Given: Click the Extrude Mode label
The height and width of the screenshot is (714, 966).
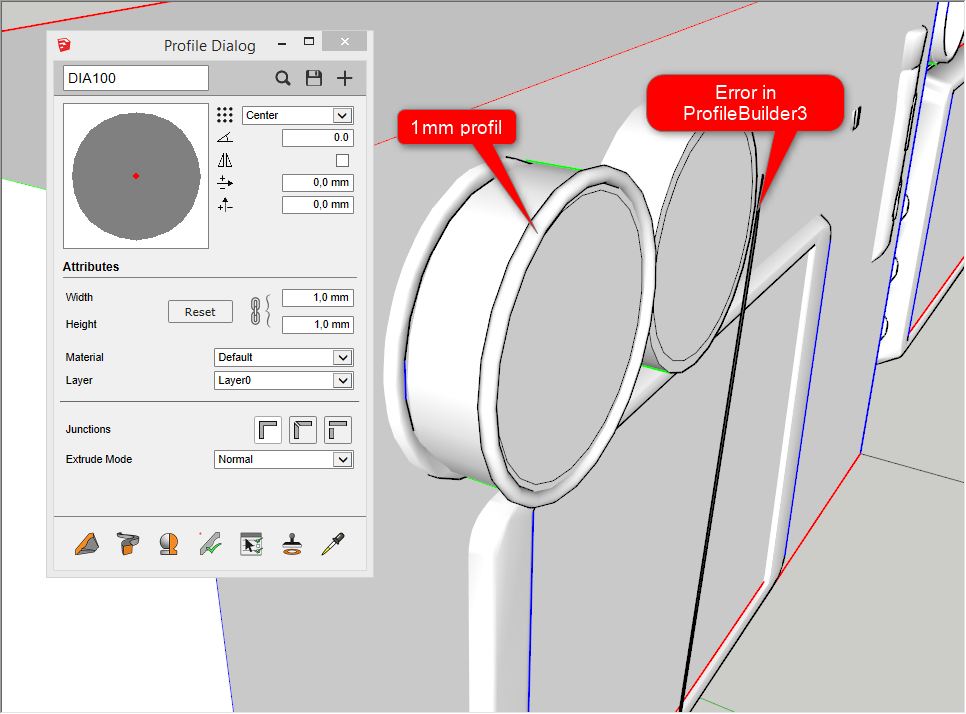Looking at the screenshot, I should coord(99,460).
